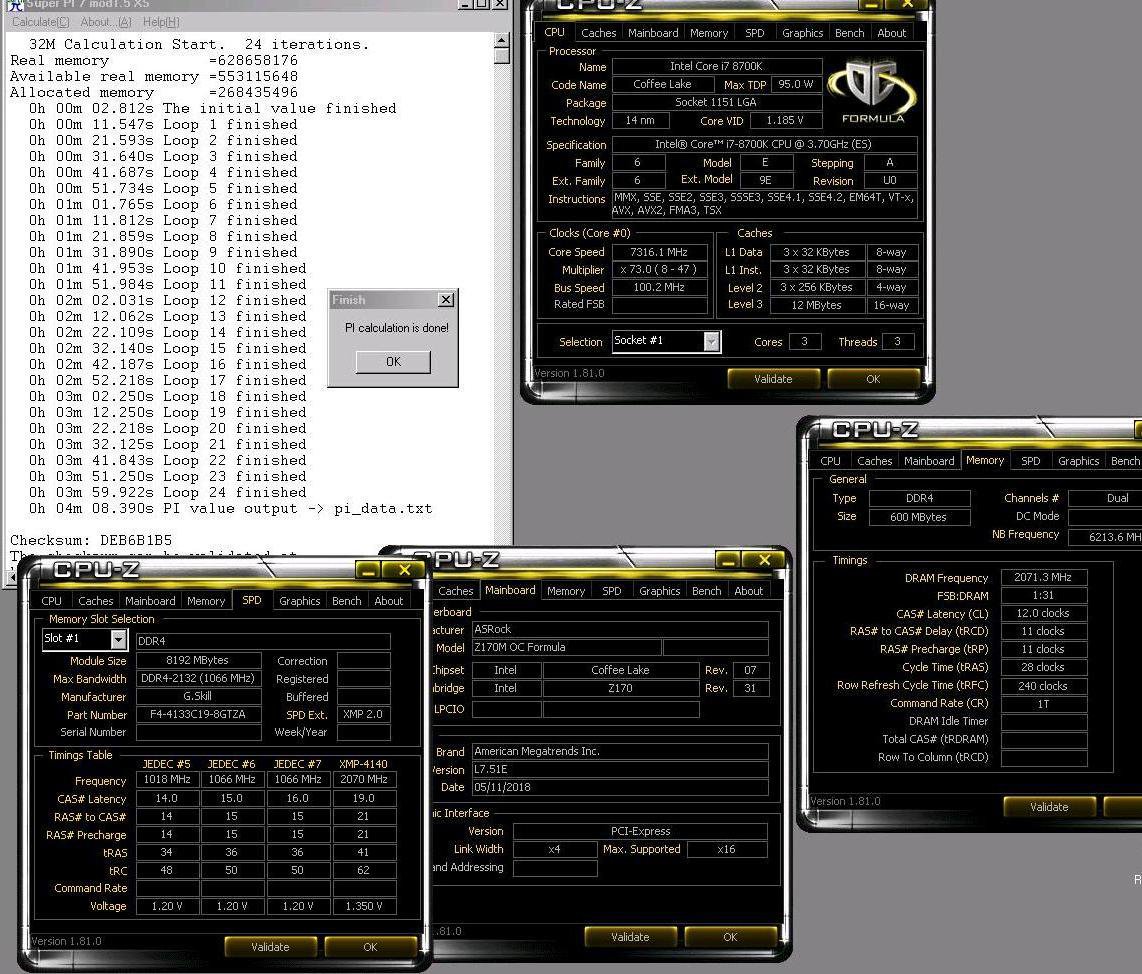
Task: Click Validate in the top CPU-Z window
Action: (773, 379)
